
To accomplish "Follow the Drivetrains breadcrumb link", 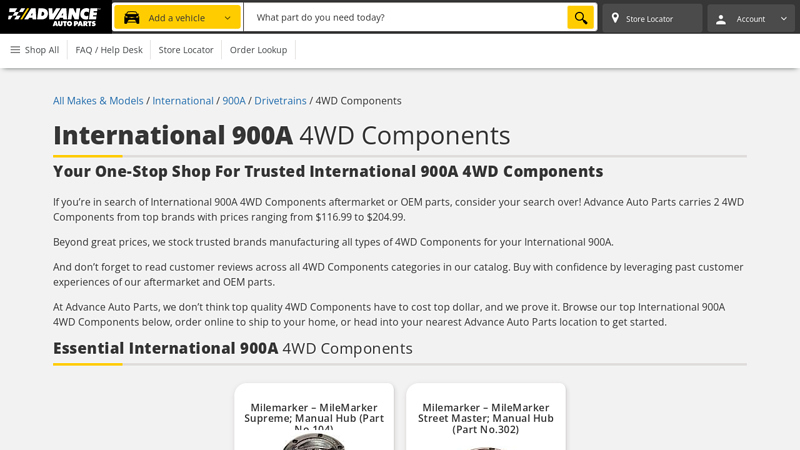I will (x=280, y=101).
